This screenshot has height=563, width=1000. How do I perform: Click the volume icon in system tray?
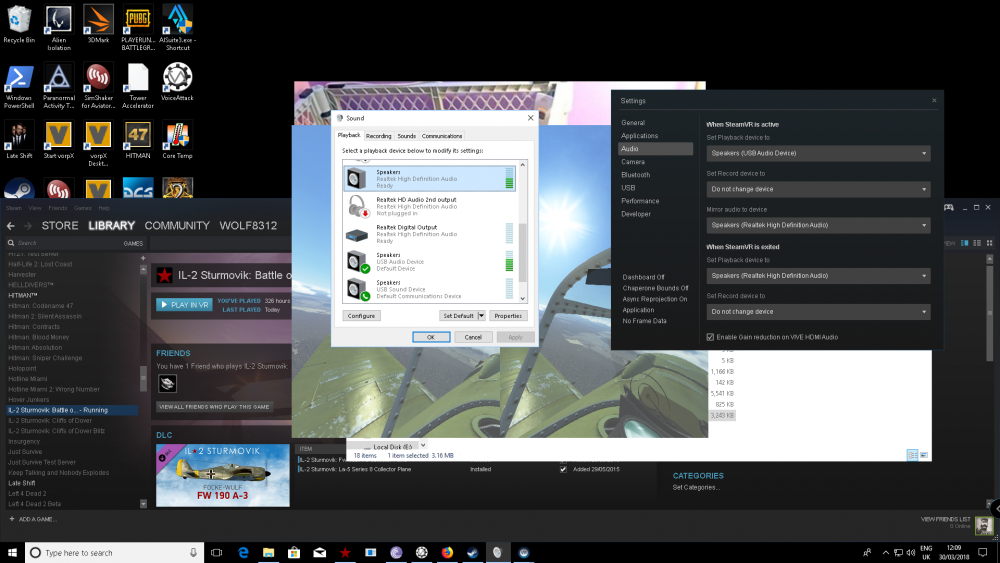click(911, 552)
